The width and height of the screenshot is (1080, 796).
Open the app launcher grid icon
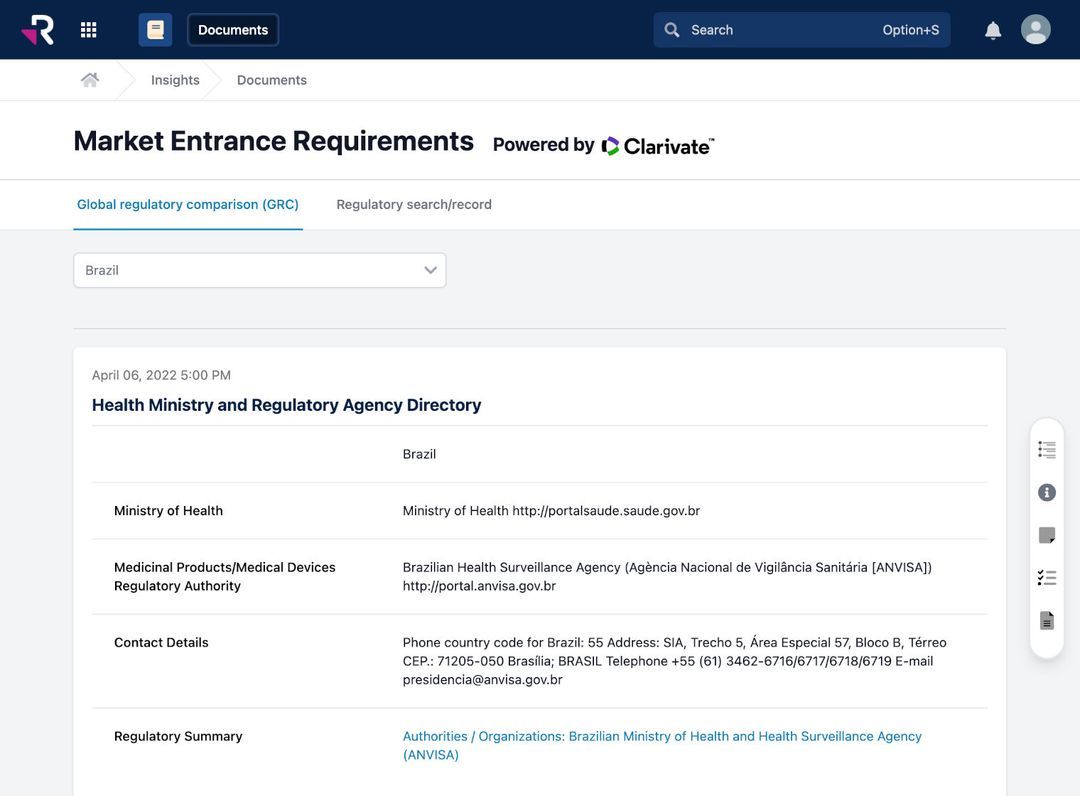(x=88, y=28)
